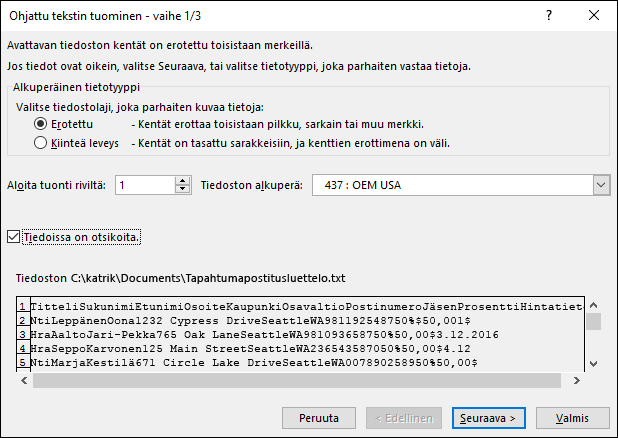Click preview horizontal scrollbar right arrow
618x438 pixels.
click(x=577, y=380)
